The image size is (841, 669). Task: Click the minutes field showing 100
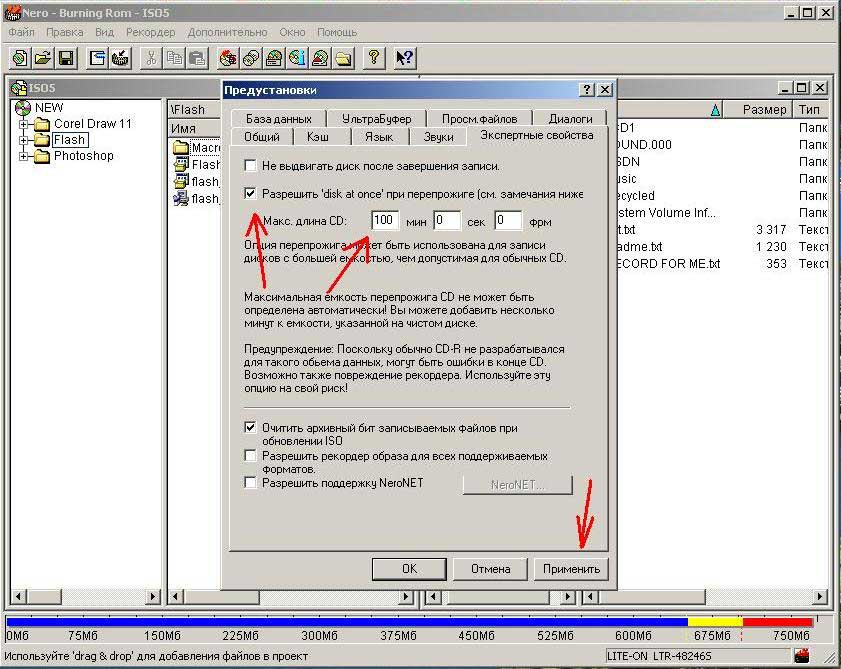[x=385, y=220]
